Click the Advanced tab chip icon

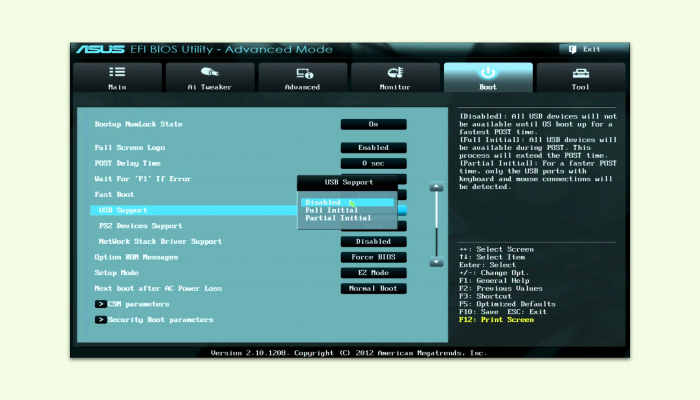click(304, 73)
